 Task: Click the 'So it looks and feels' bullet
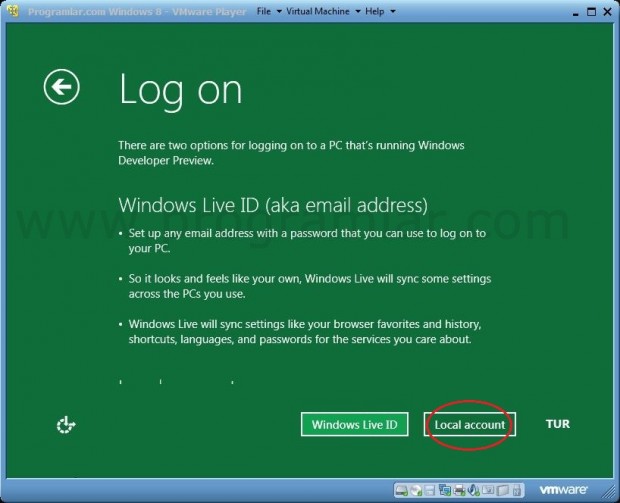click(310, 286)
